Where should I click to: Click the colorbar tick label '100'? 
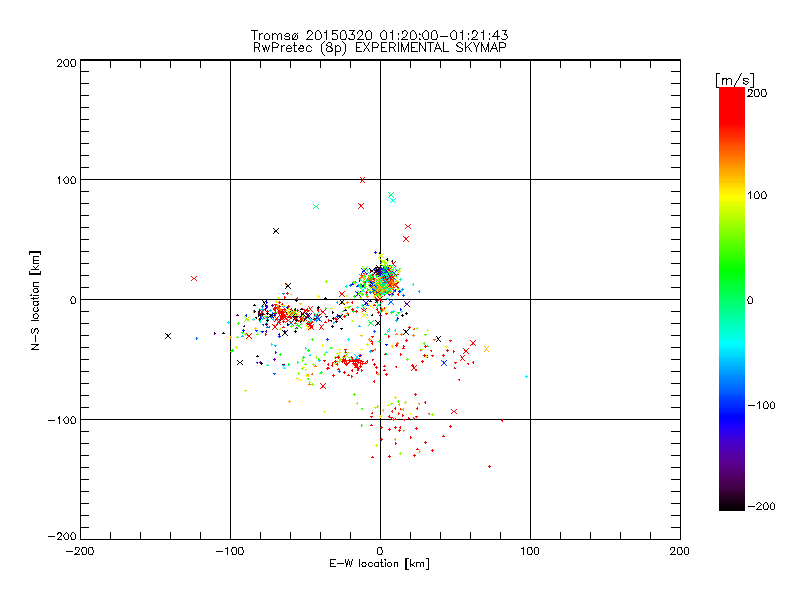click(x=757, y=195)
